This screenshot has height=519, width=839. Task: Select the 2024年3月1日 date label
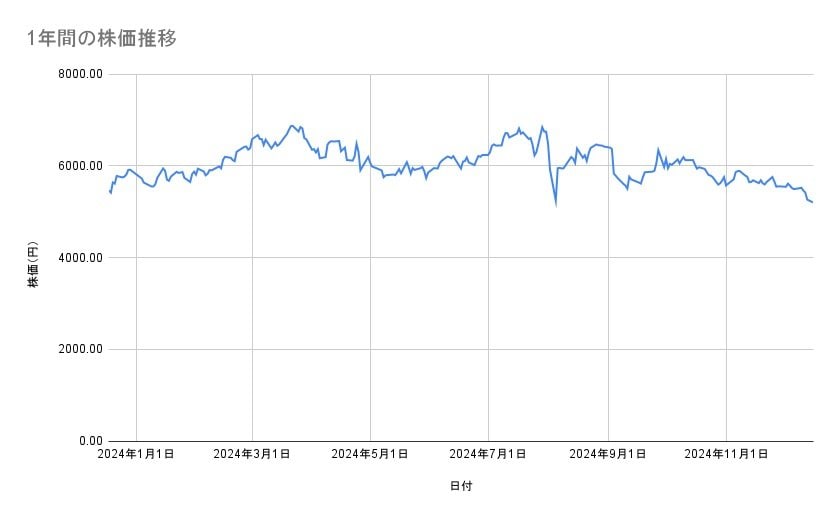pyautogui.click(x=252, y=454)
